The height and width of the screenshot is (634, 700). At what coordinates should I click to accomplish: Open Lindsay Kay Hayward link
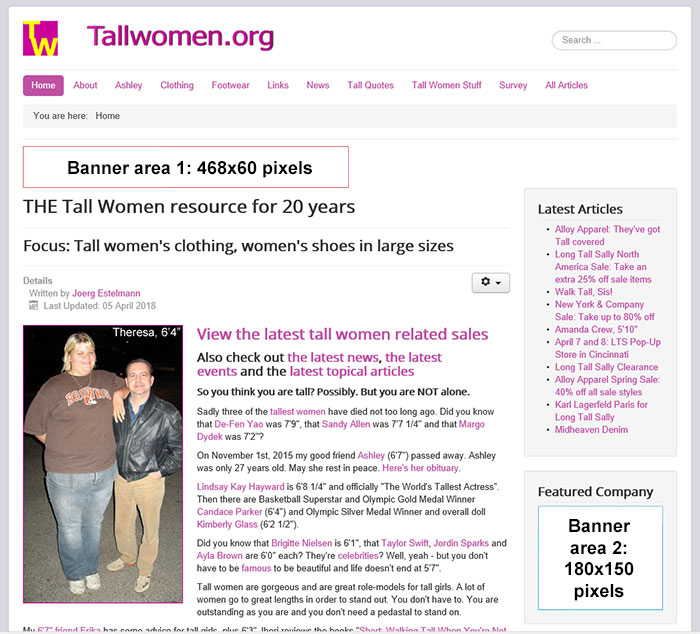click(241, 487)
